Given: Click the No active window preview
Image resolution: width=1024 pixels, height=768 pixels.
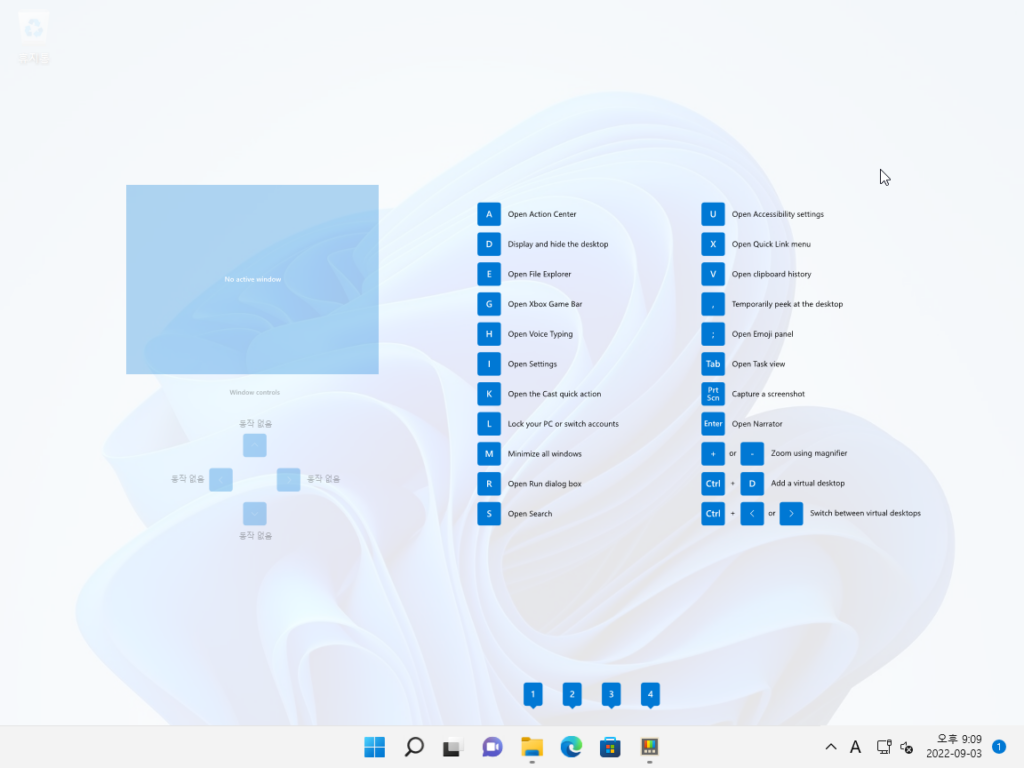Looking at the screenshot, I should (252, 279).
